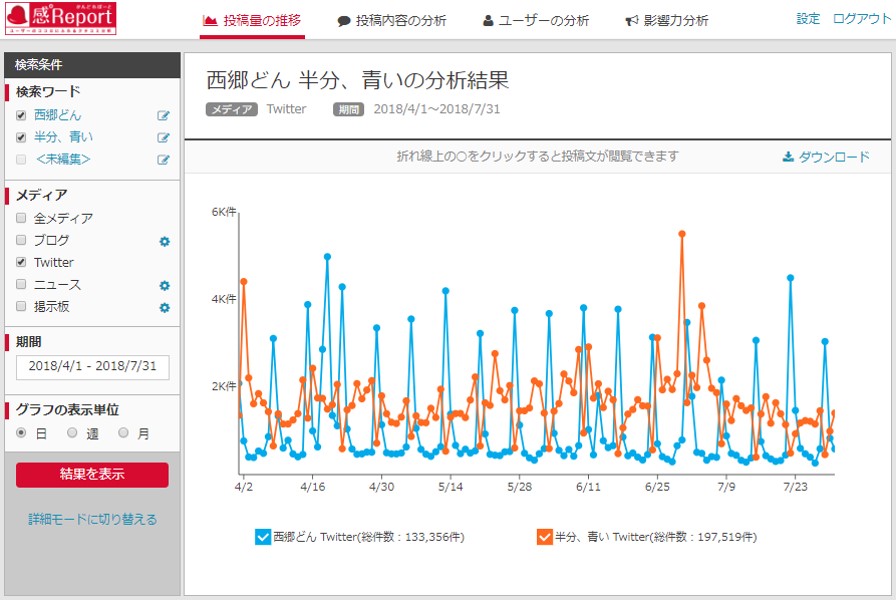Viewport: 896px width, 600px height.
Task: Click the edit icon next to 半分、青い
Action: [x=163, y=138]
